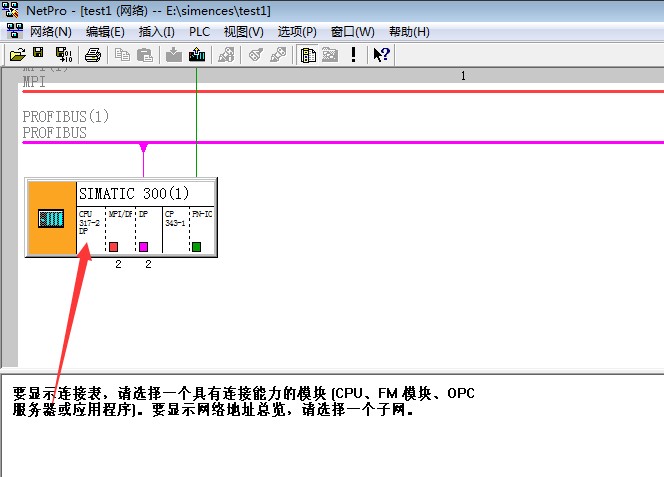
Task: Click the green PN-IO interface square
Action: (x=197, y=246)
